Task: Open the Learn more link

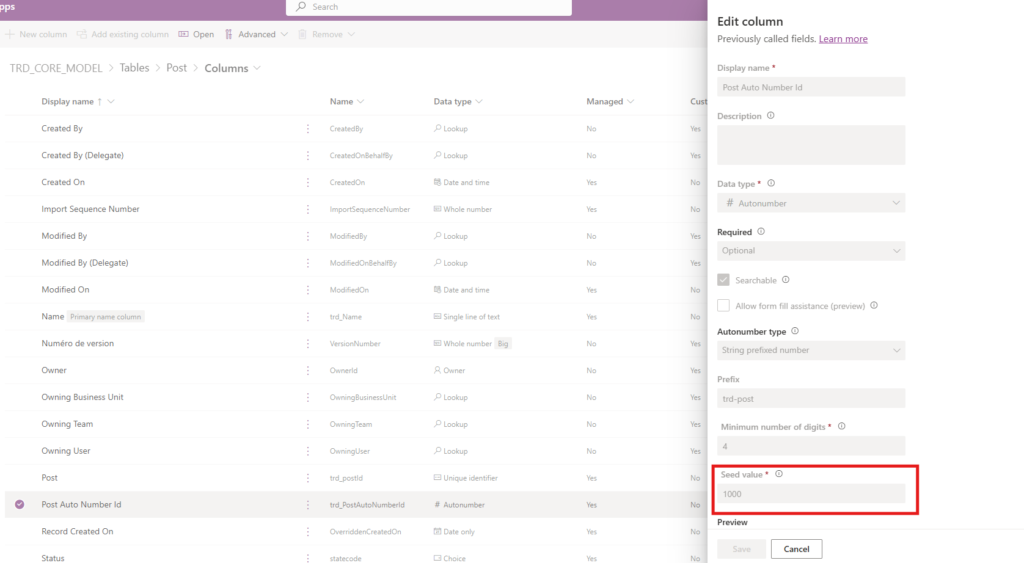Action: [843, 39]
